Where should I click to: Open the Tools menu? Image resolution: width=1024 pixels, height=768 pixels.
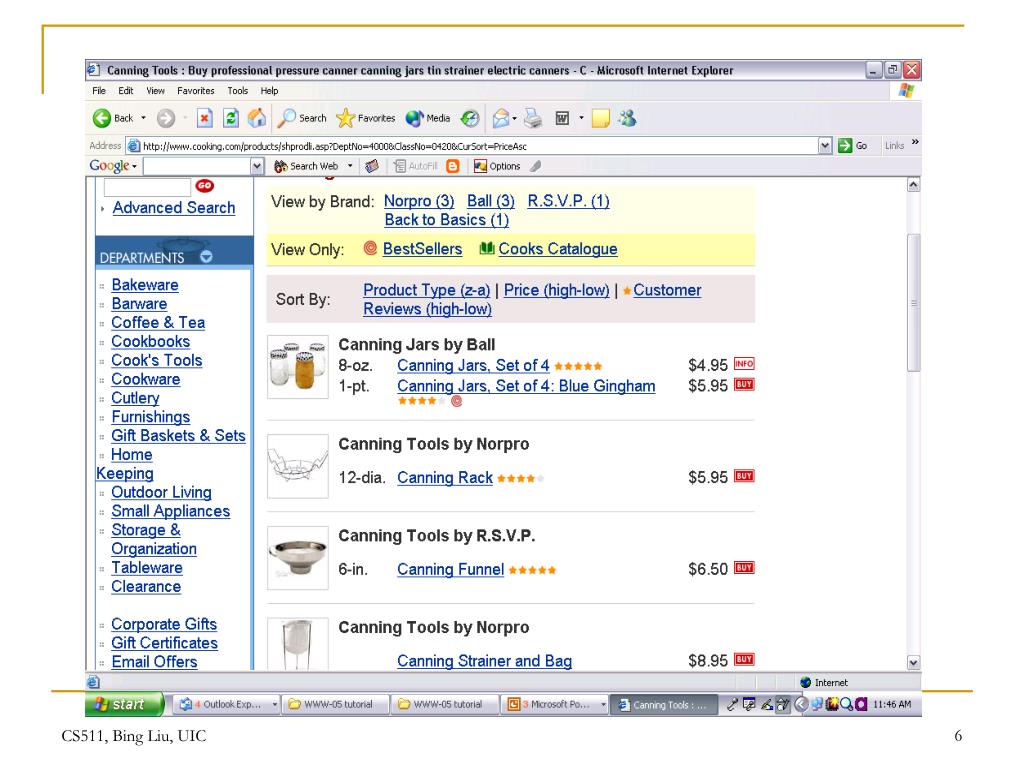click(x=238, y=91)
